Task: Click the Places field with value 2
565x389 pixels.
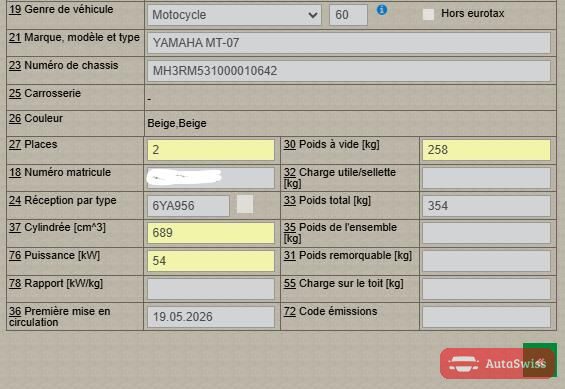Action: [211, 150]
